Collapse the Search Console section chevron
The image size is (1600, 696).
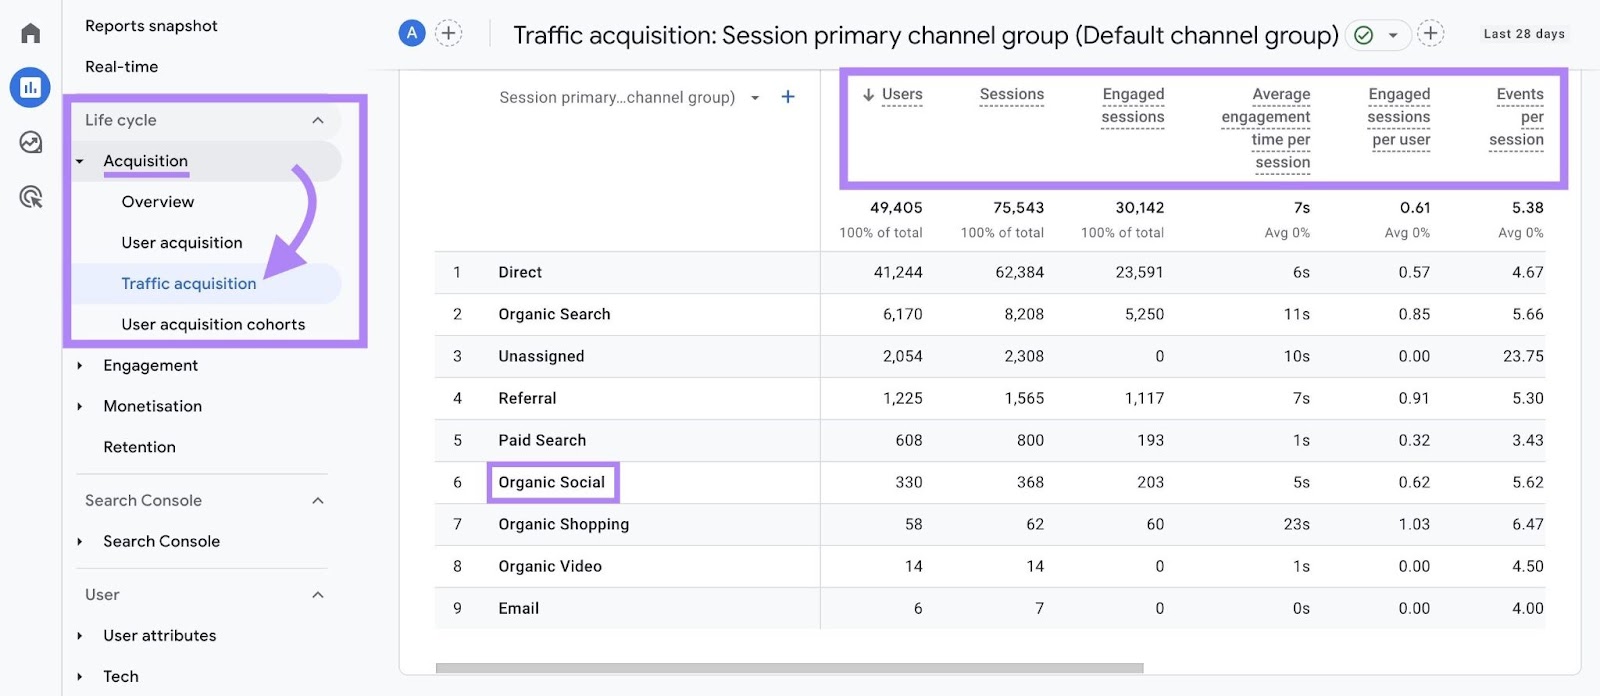(x=318, y=500)
